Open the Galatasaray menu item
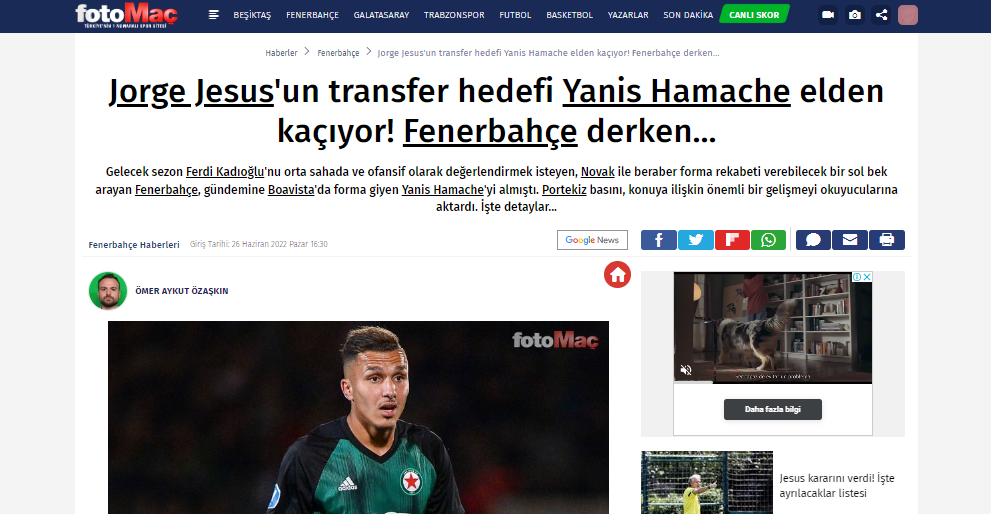Screen dimensions: 991x514 coord(381,15)
